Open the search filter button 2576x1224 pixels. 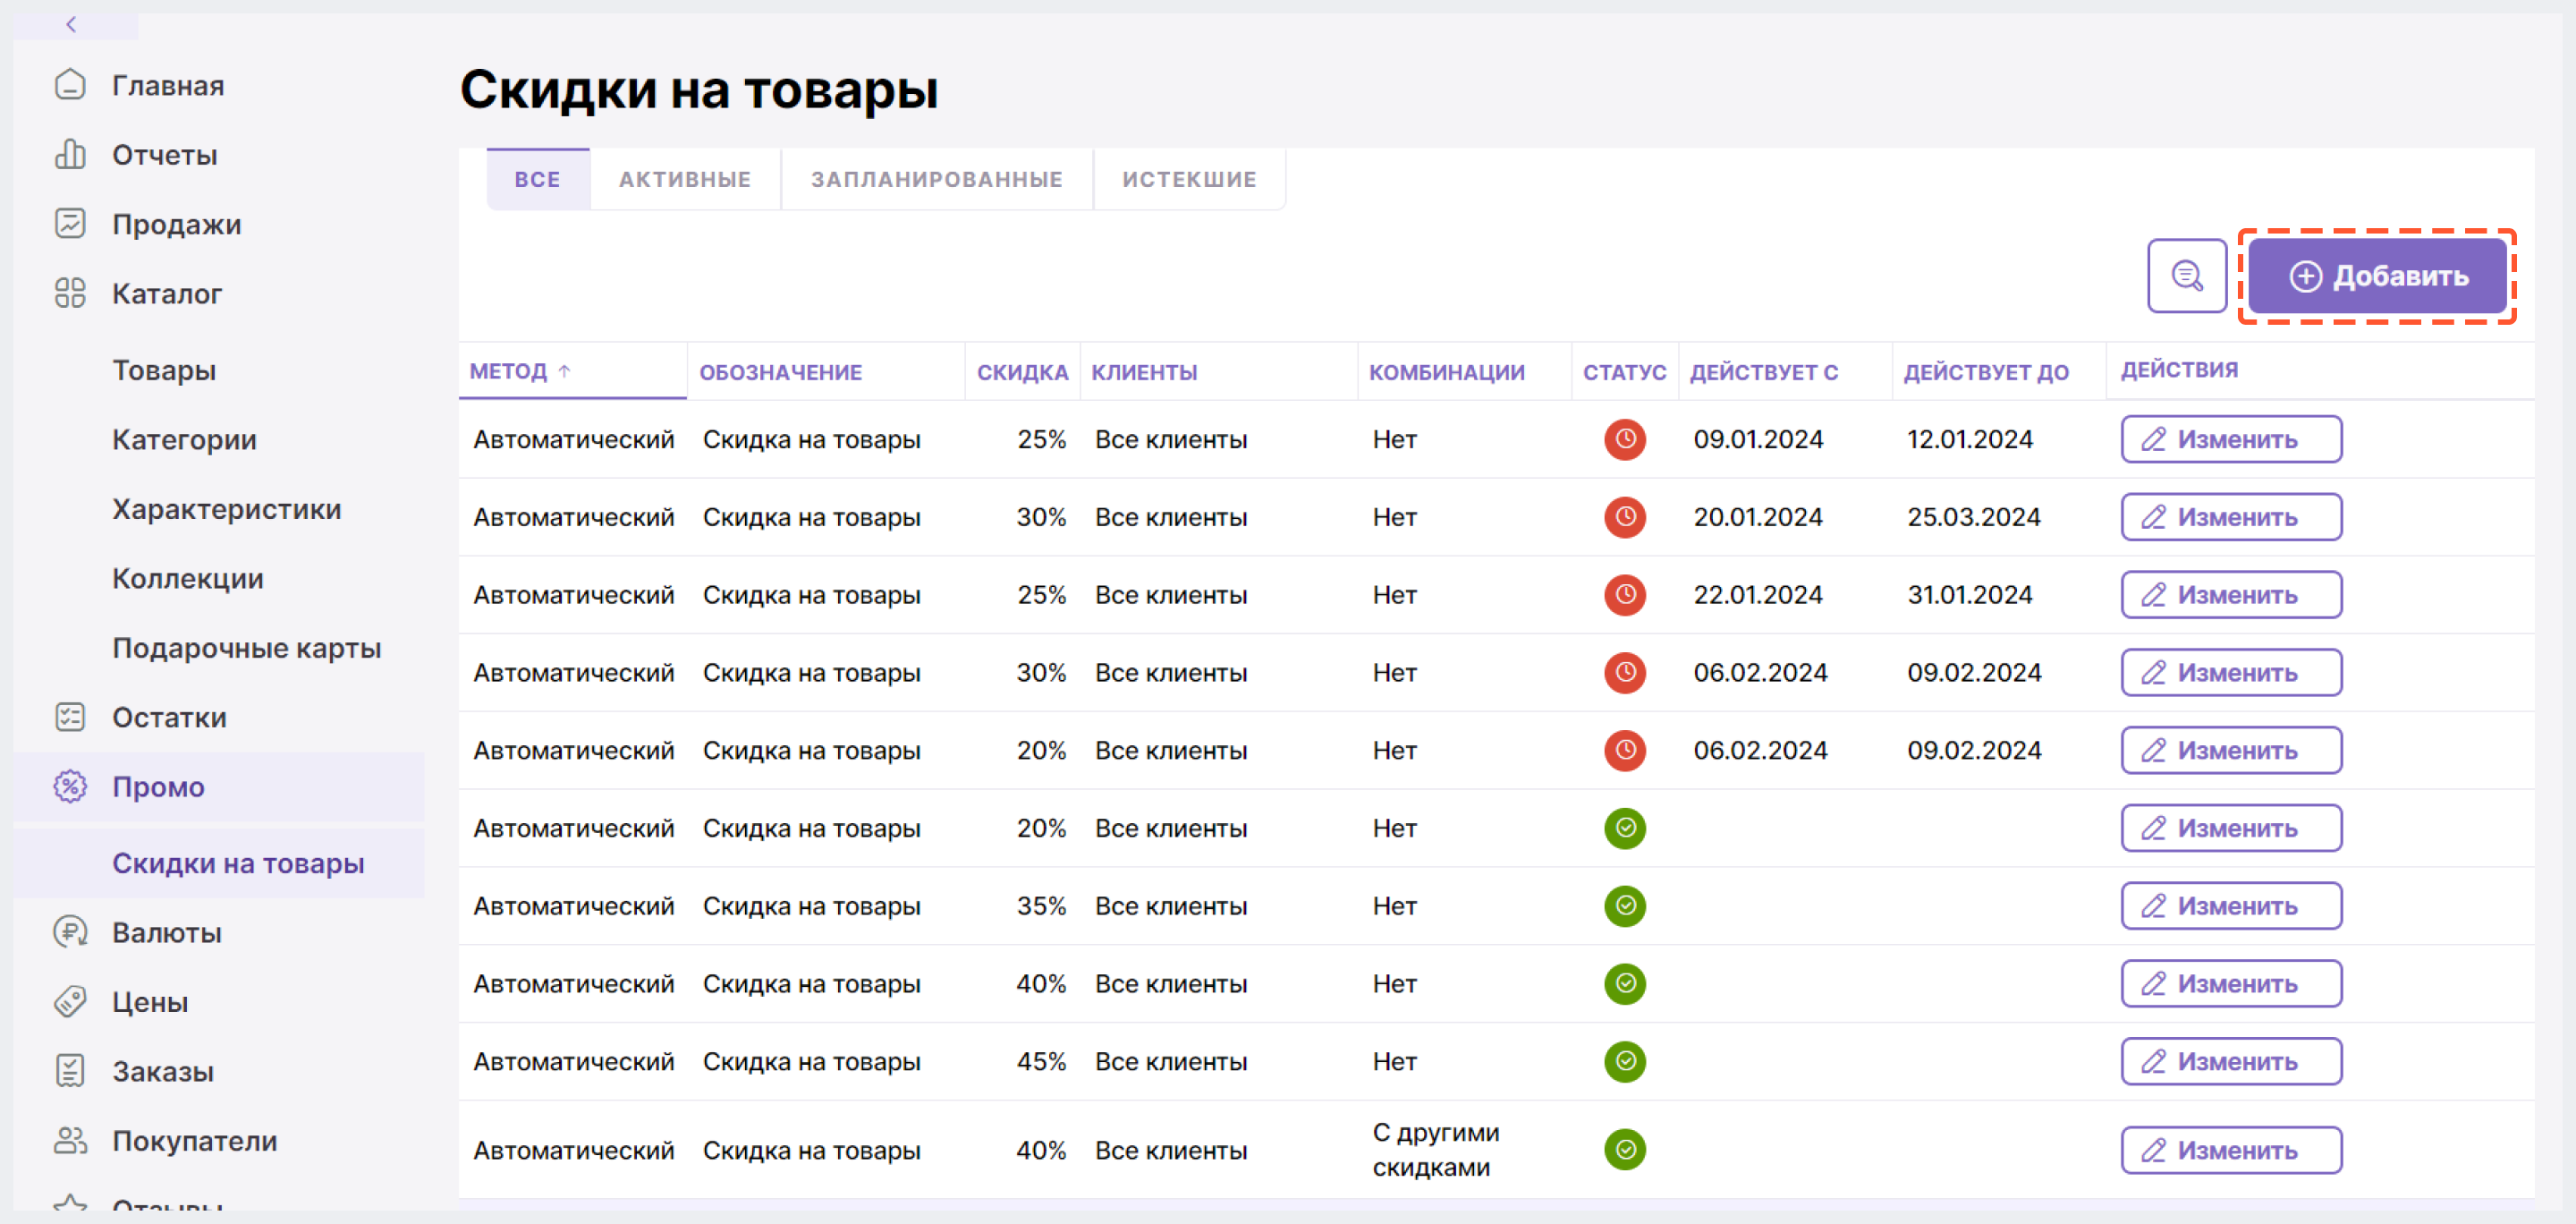tap(2187, 276)
